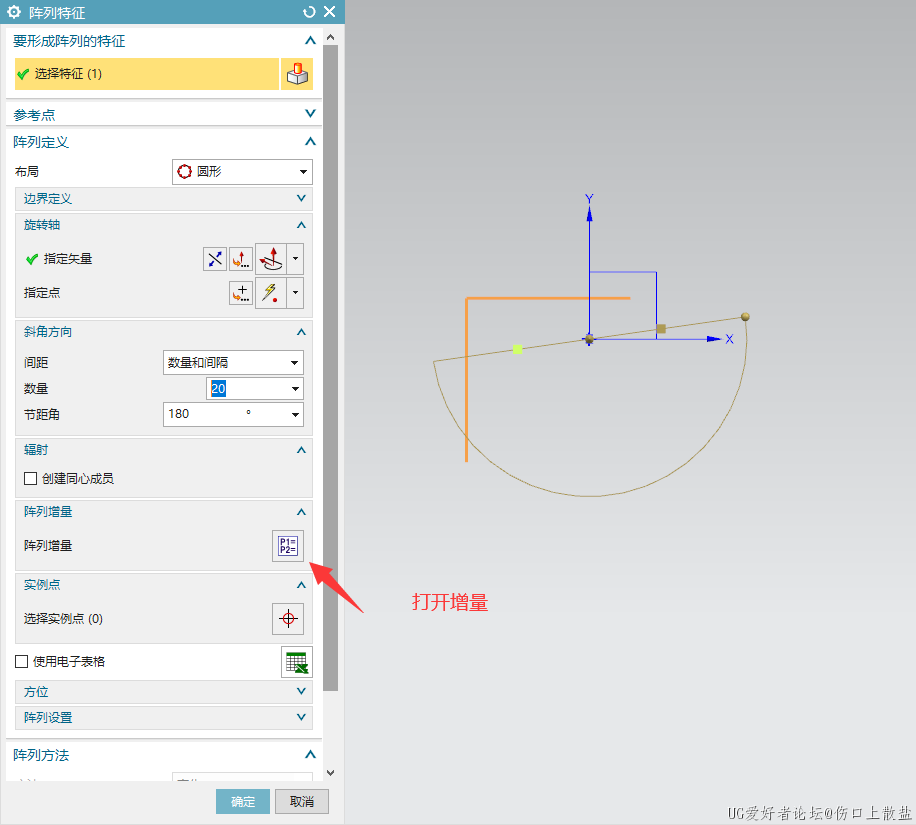Click the 阵列增量 pattern increment icon
Screen dimensions: 916x825
tap(288, 546)
